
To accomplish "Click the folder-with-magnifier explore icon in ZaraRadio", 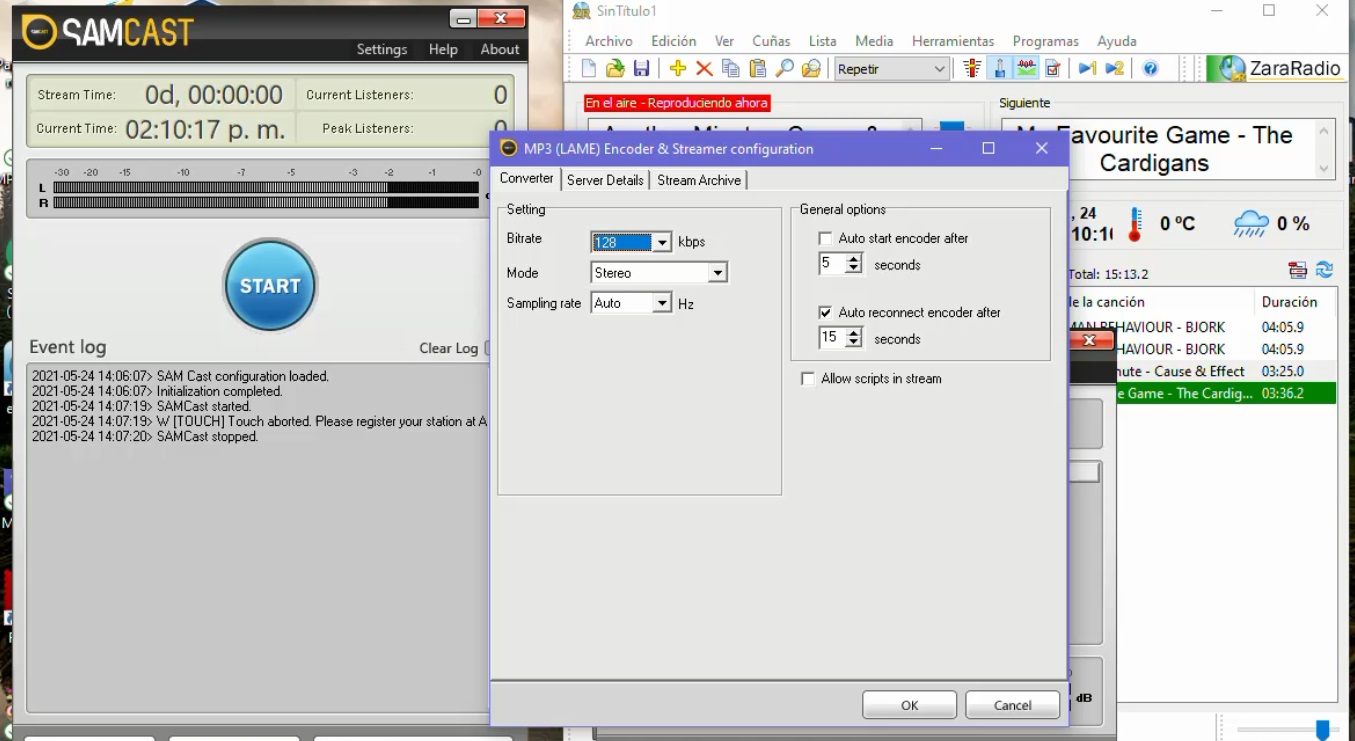I will [811, 68].
